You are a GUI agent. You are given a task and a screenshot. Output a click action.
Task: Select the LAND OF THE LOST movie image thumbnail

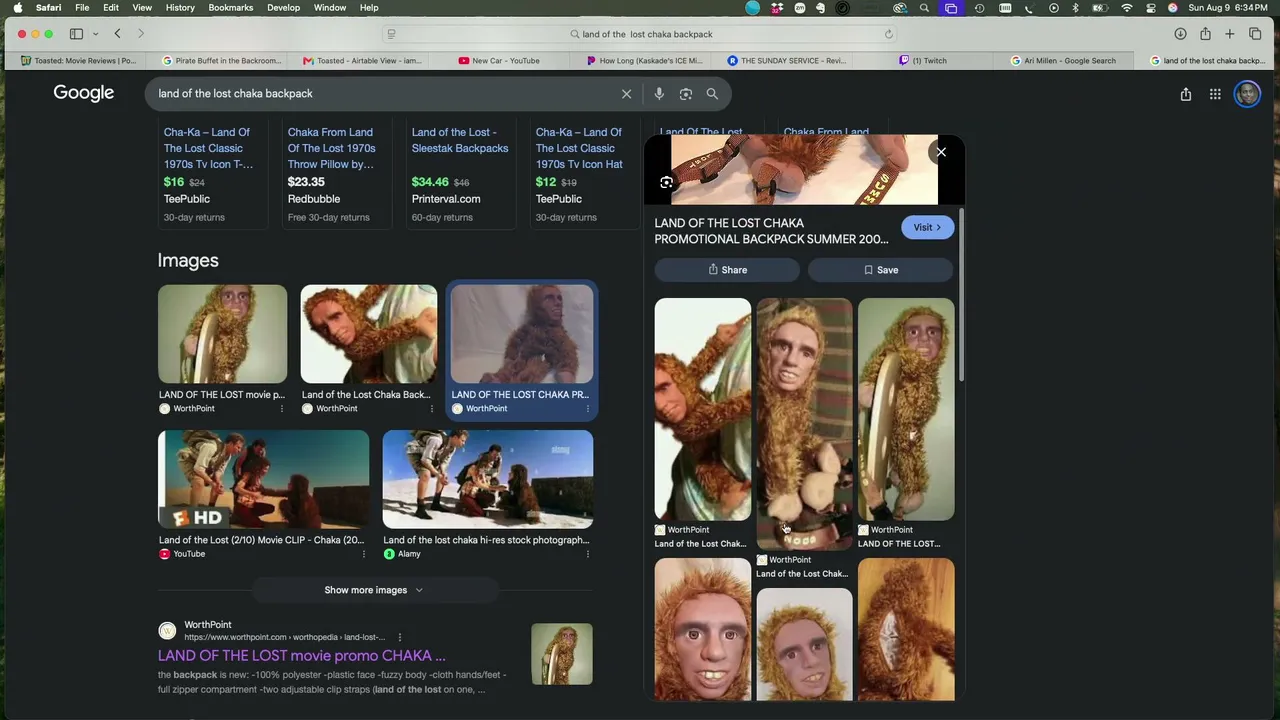point(222,334)
